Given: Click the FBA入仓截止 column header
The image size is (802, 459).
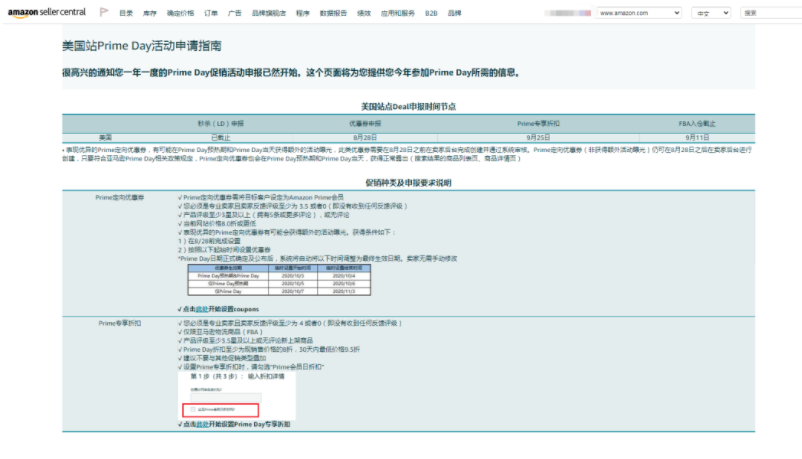Looking at the screenshot, I should 697,124.
